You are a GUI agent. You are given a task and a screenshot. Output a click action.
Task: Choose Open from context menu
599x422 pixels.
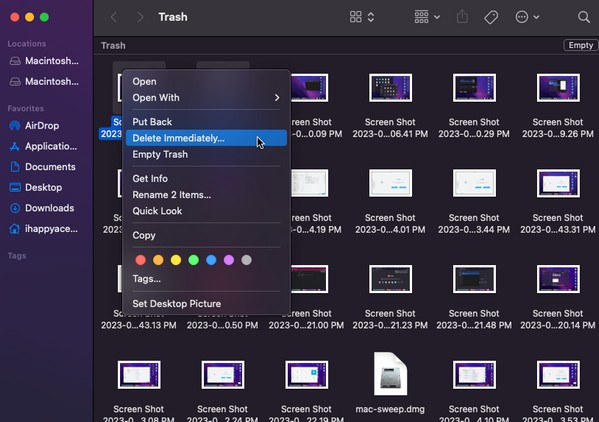click(x=206, y=81)
